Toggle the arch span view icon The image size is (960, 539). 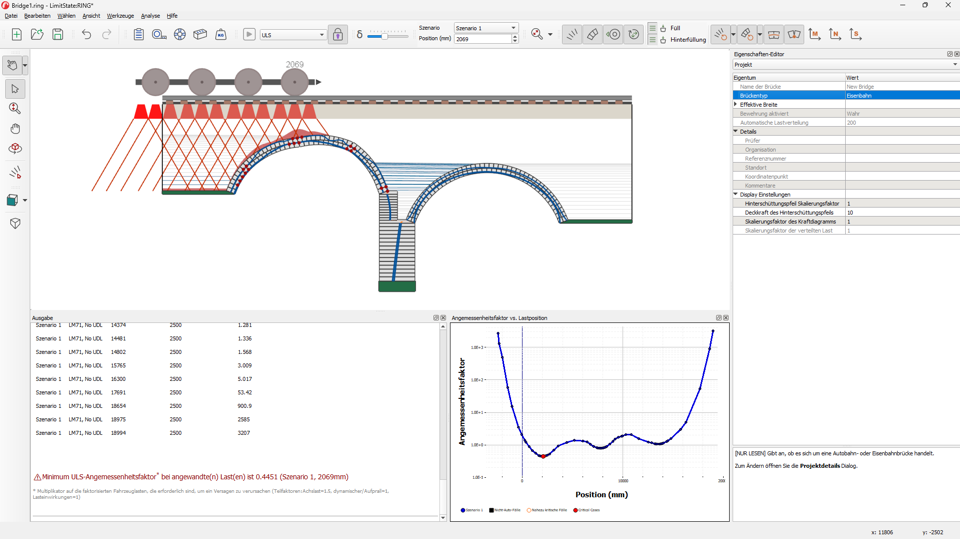(774, 35)
